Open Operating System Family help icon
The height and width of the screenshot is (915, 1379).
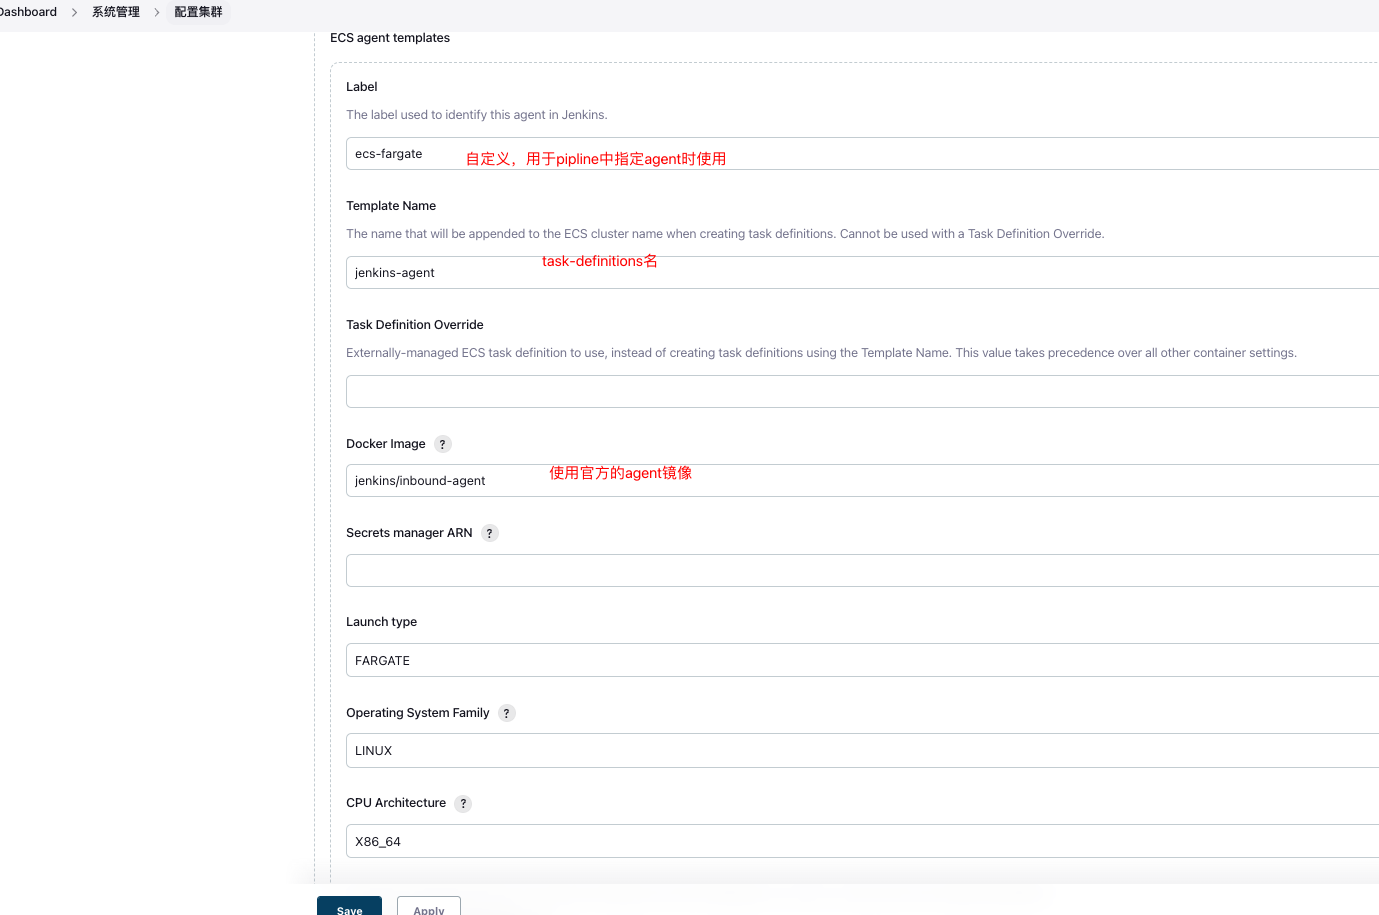(506, 713)
